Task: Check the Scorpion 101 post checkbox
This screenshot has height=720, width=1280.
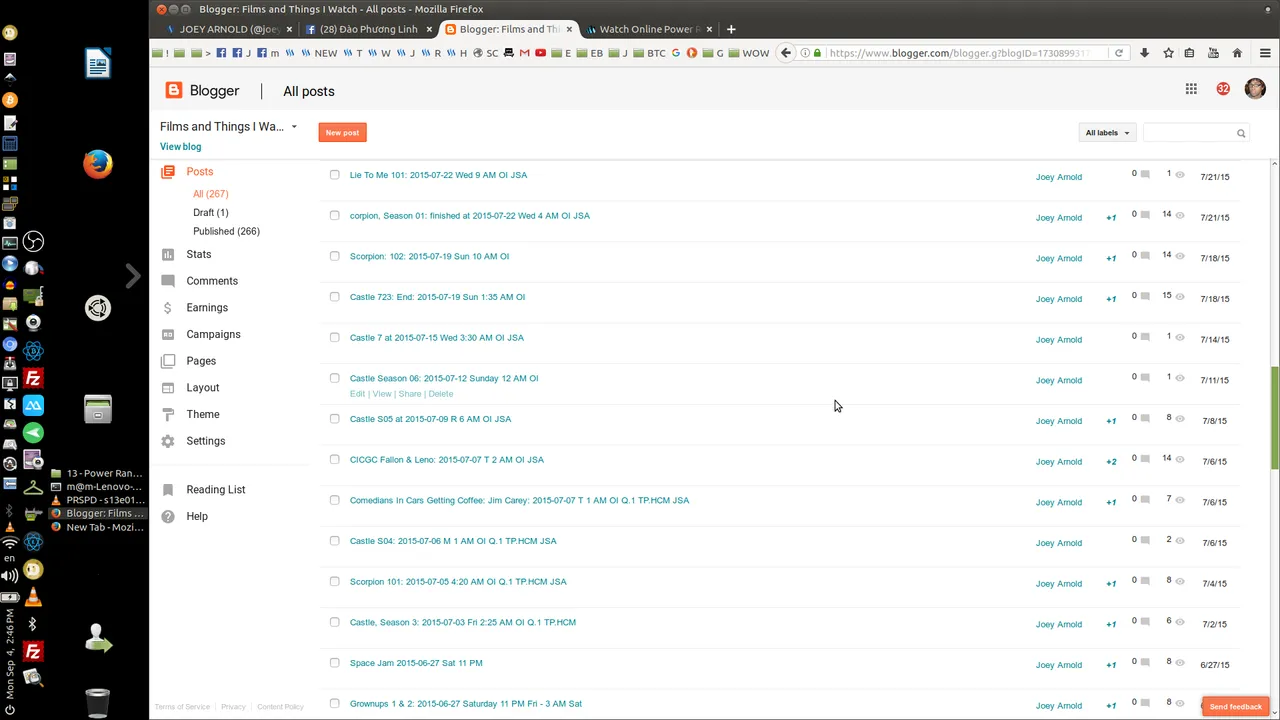Action: tap(335, 582)
